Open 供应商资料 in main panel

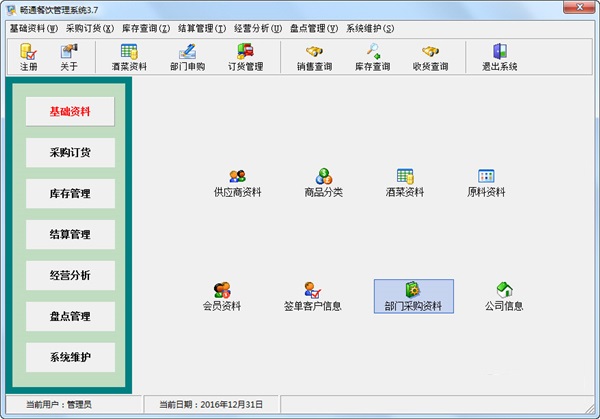238,183
